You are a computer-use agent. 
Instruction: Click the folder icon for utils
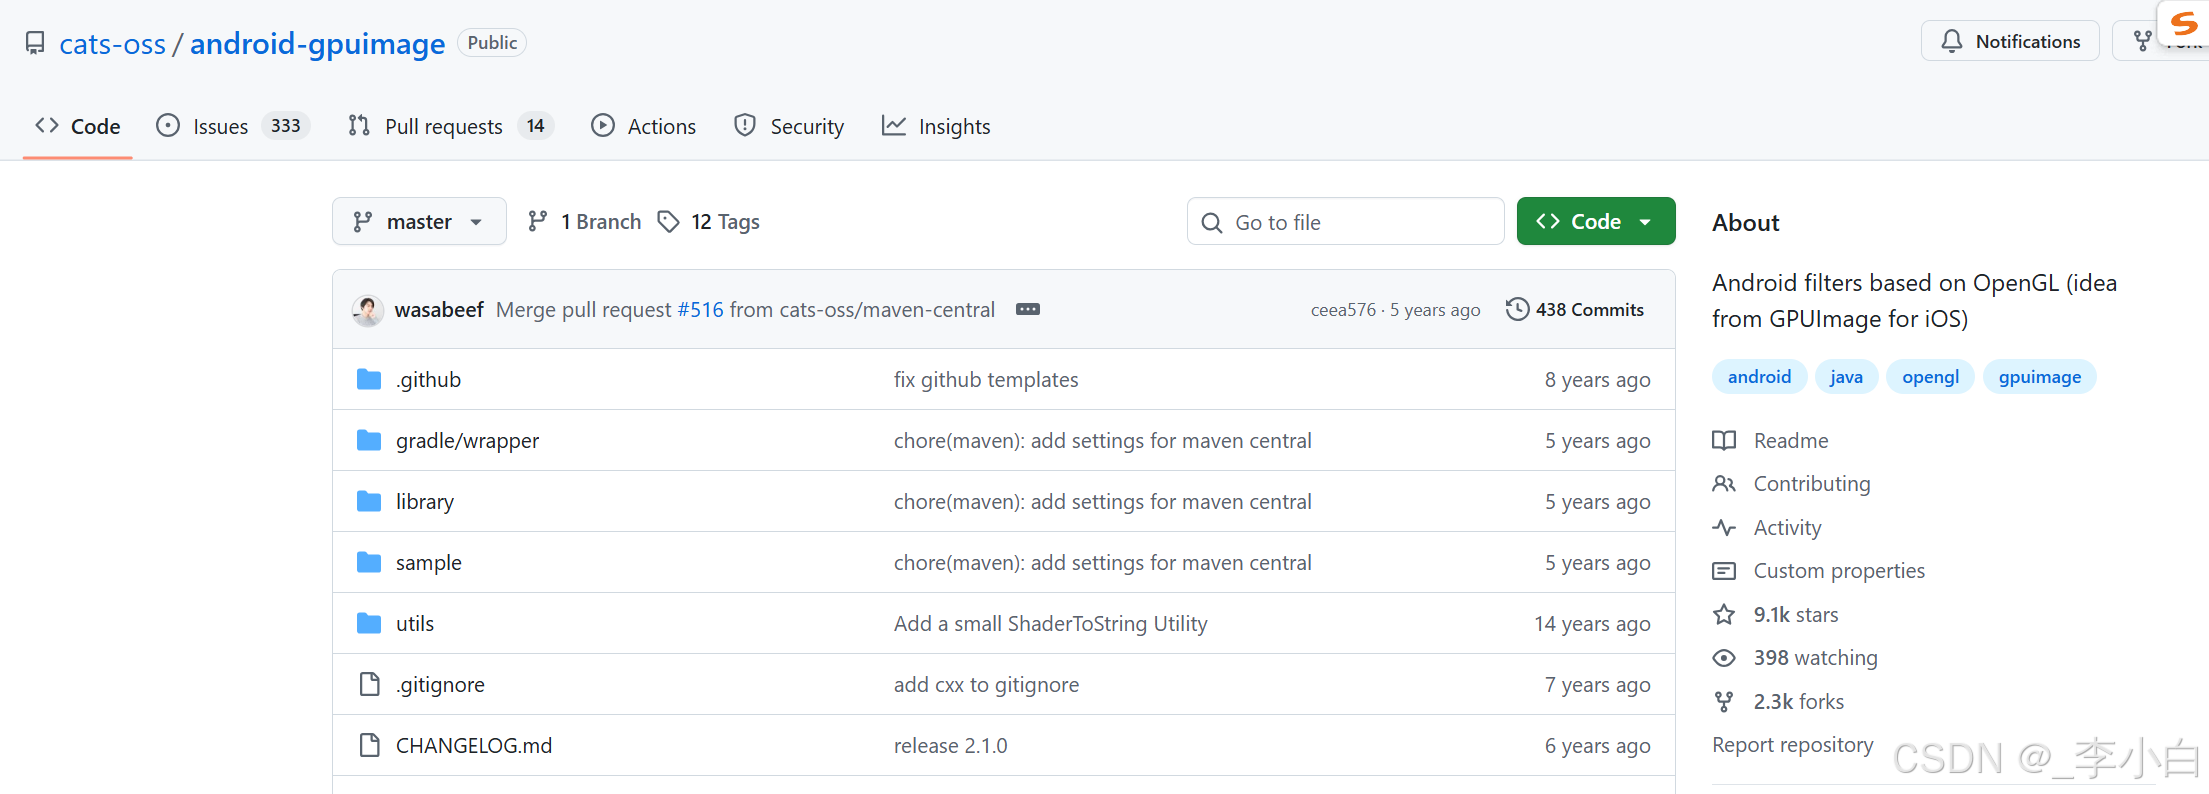pyautogui.click(x=369, y=624)
